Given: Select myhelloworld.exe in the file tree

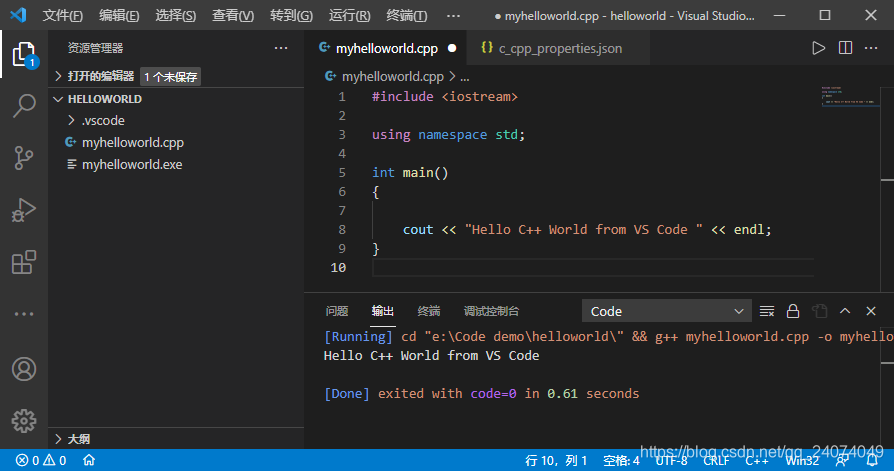Looking at the screenshot, I should pos(178,164).
